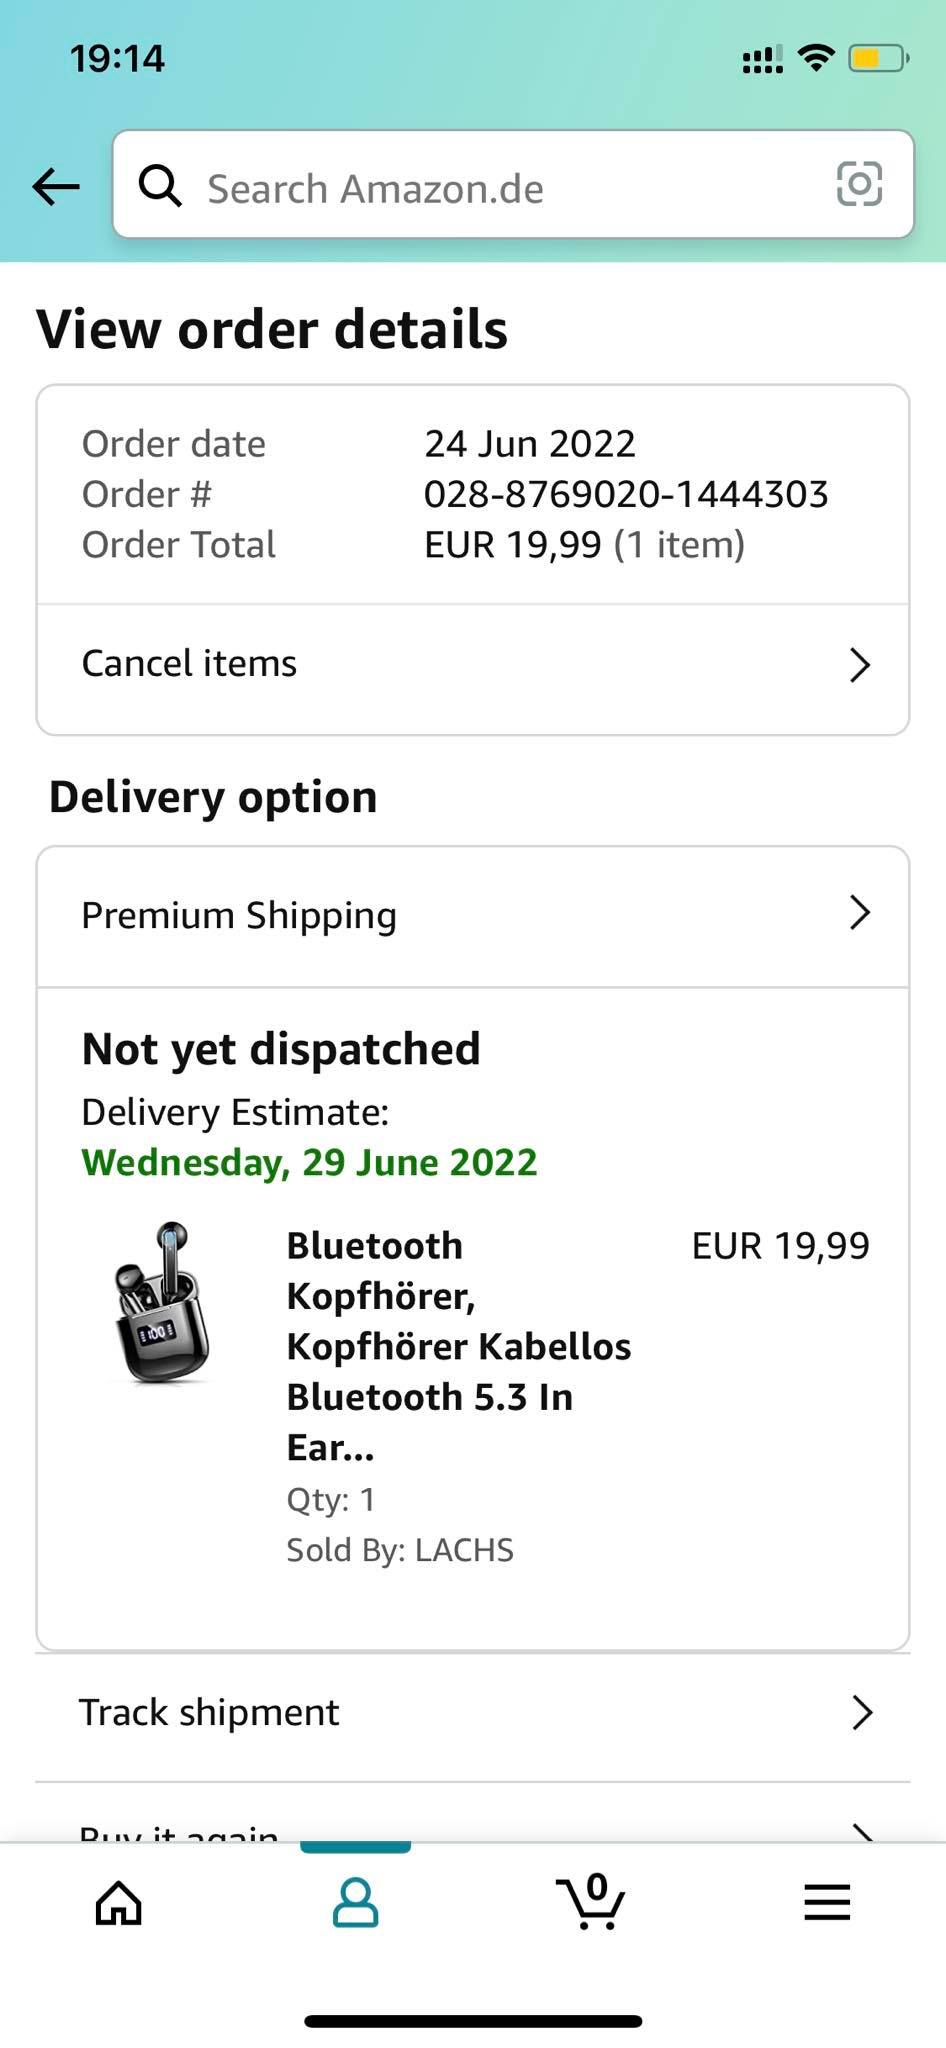Expand the Buy it again chevron
The width and height of the screenshot is (946, 2048).
point(862,1833)
